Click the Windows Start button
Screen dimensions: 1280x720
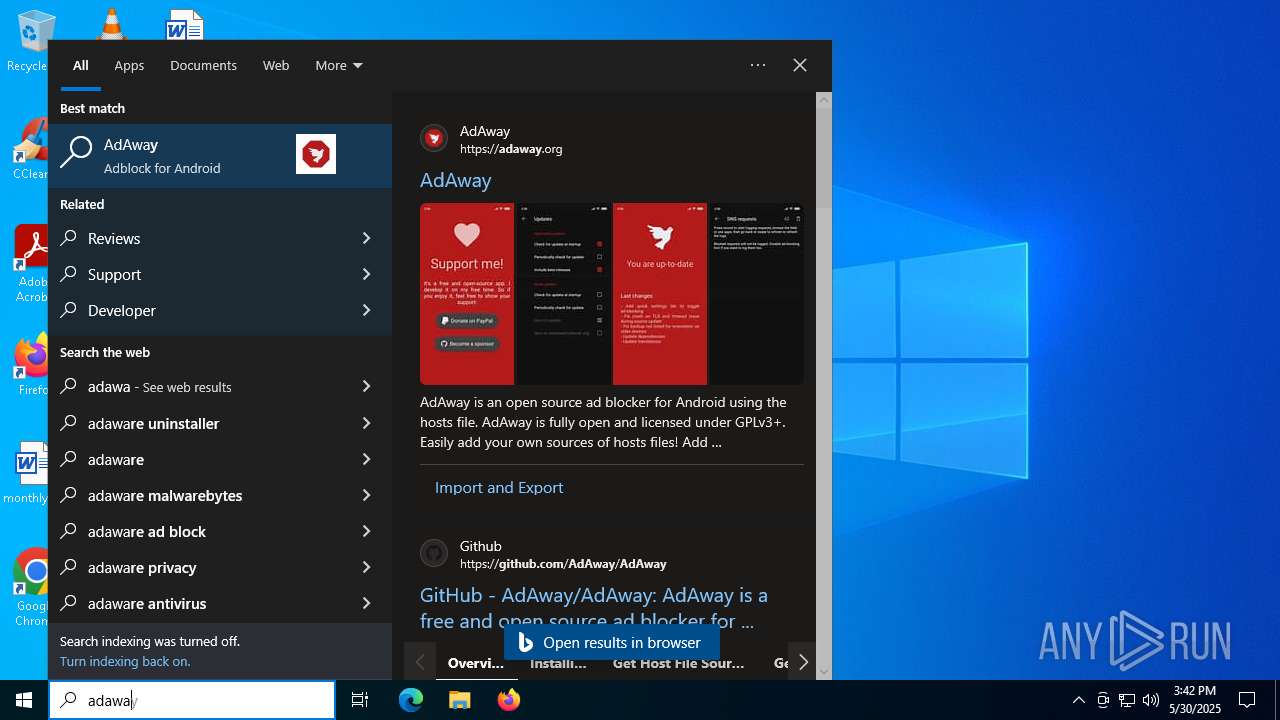tap(24, 700)
